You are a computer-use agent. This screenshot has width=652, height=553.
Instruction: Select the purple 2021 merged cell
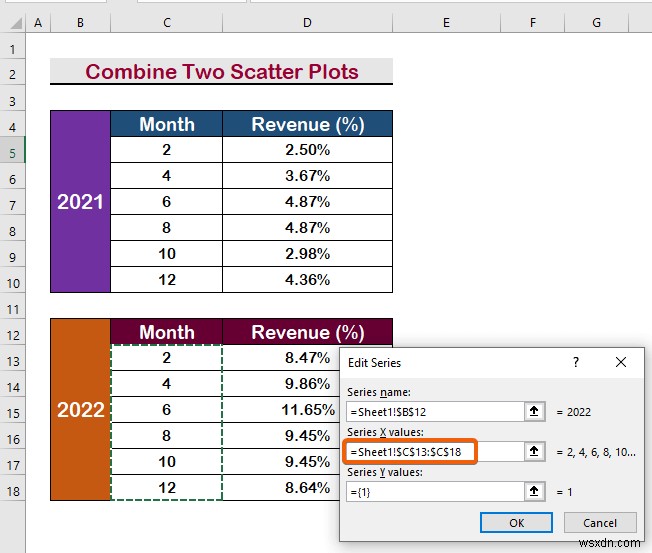[80, 202]
